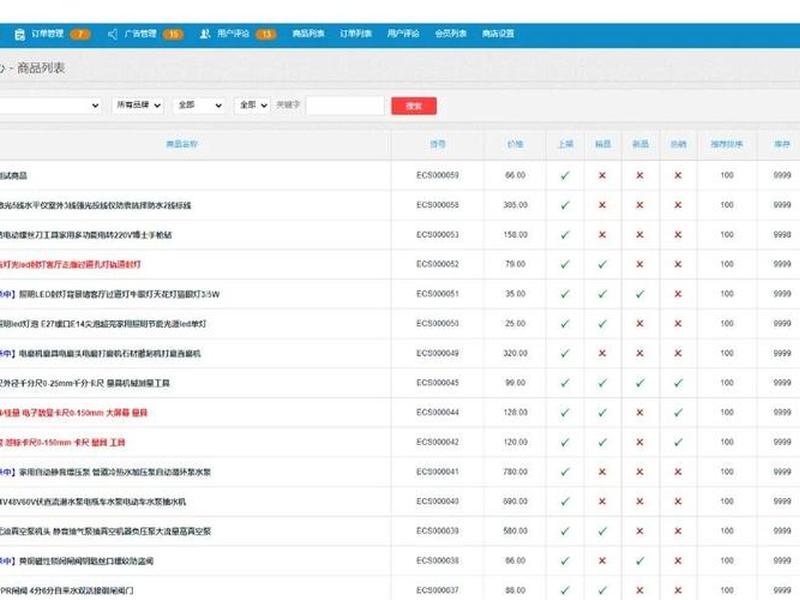Toggle 精品 cross for ECS000058
The height and width of the screenshot is (600, 800).
tap(603, 205)
